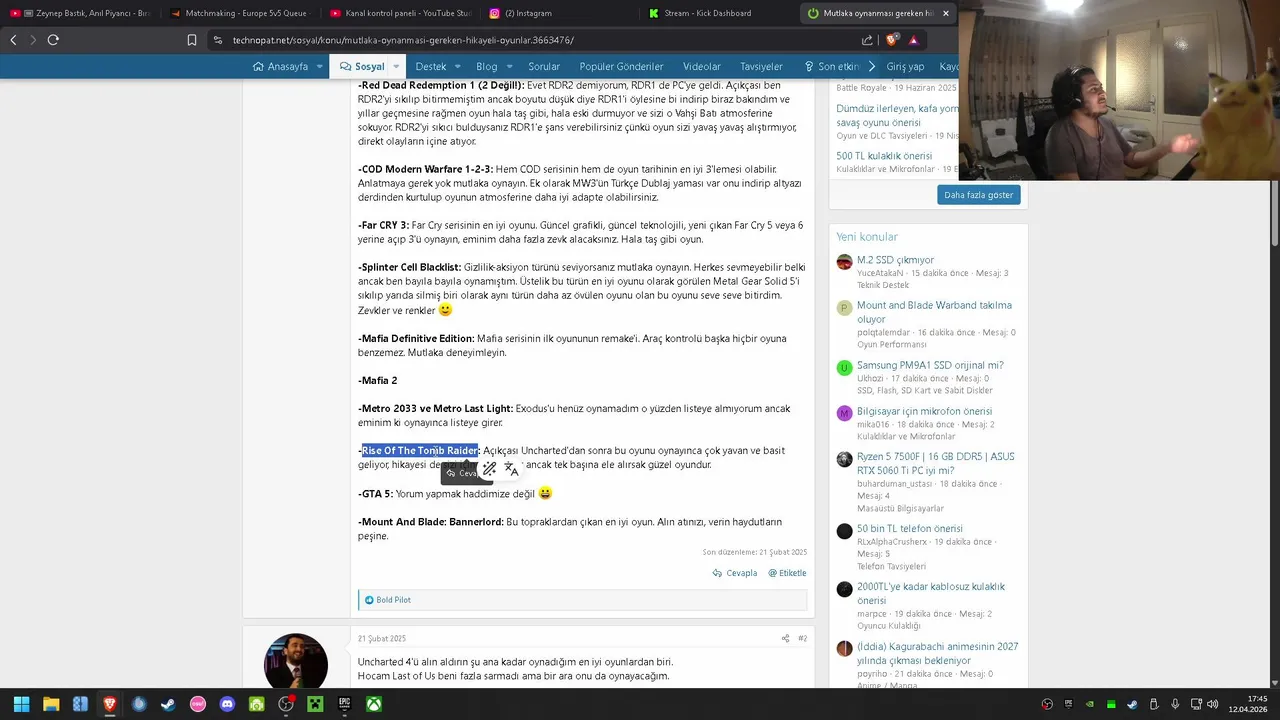
Task: Click the browser address bar URL field
Action: [540, 40]
